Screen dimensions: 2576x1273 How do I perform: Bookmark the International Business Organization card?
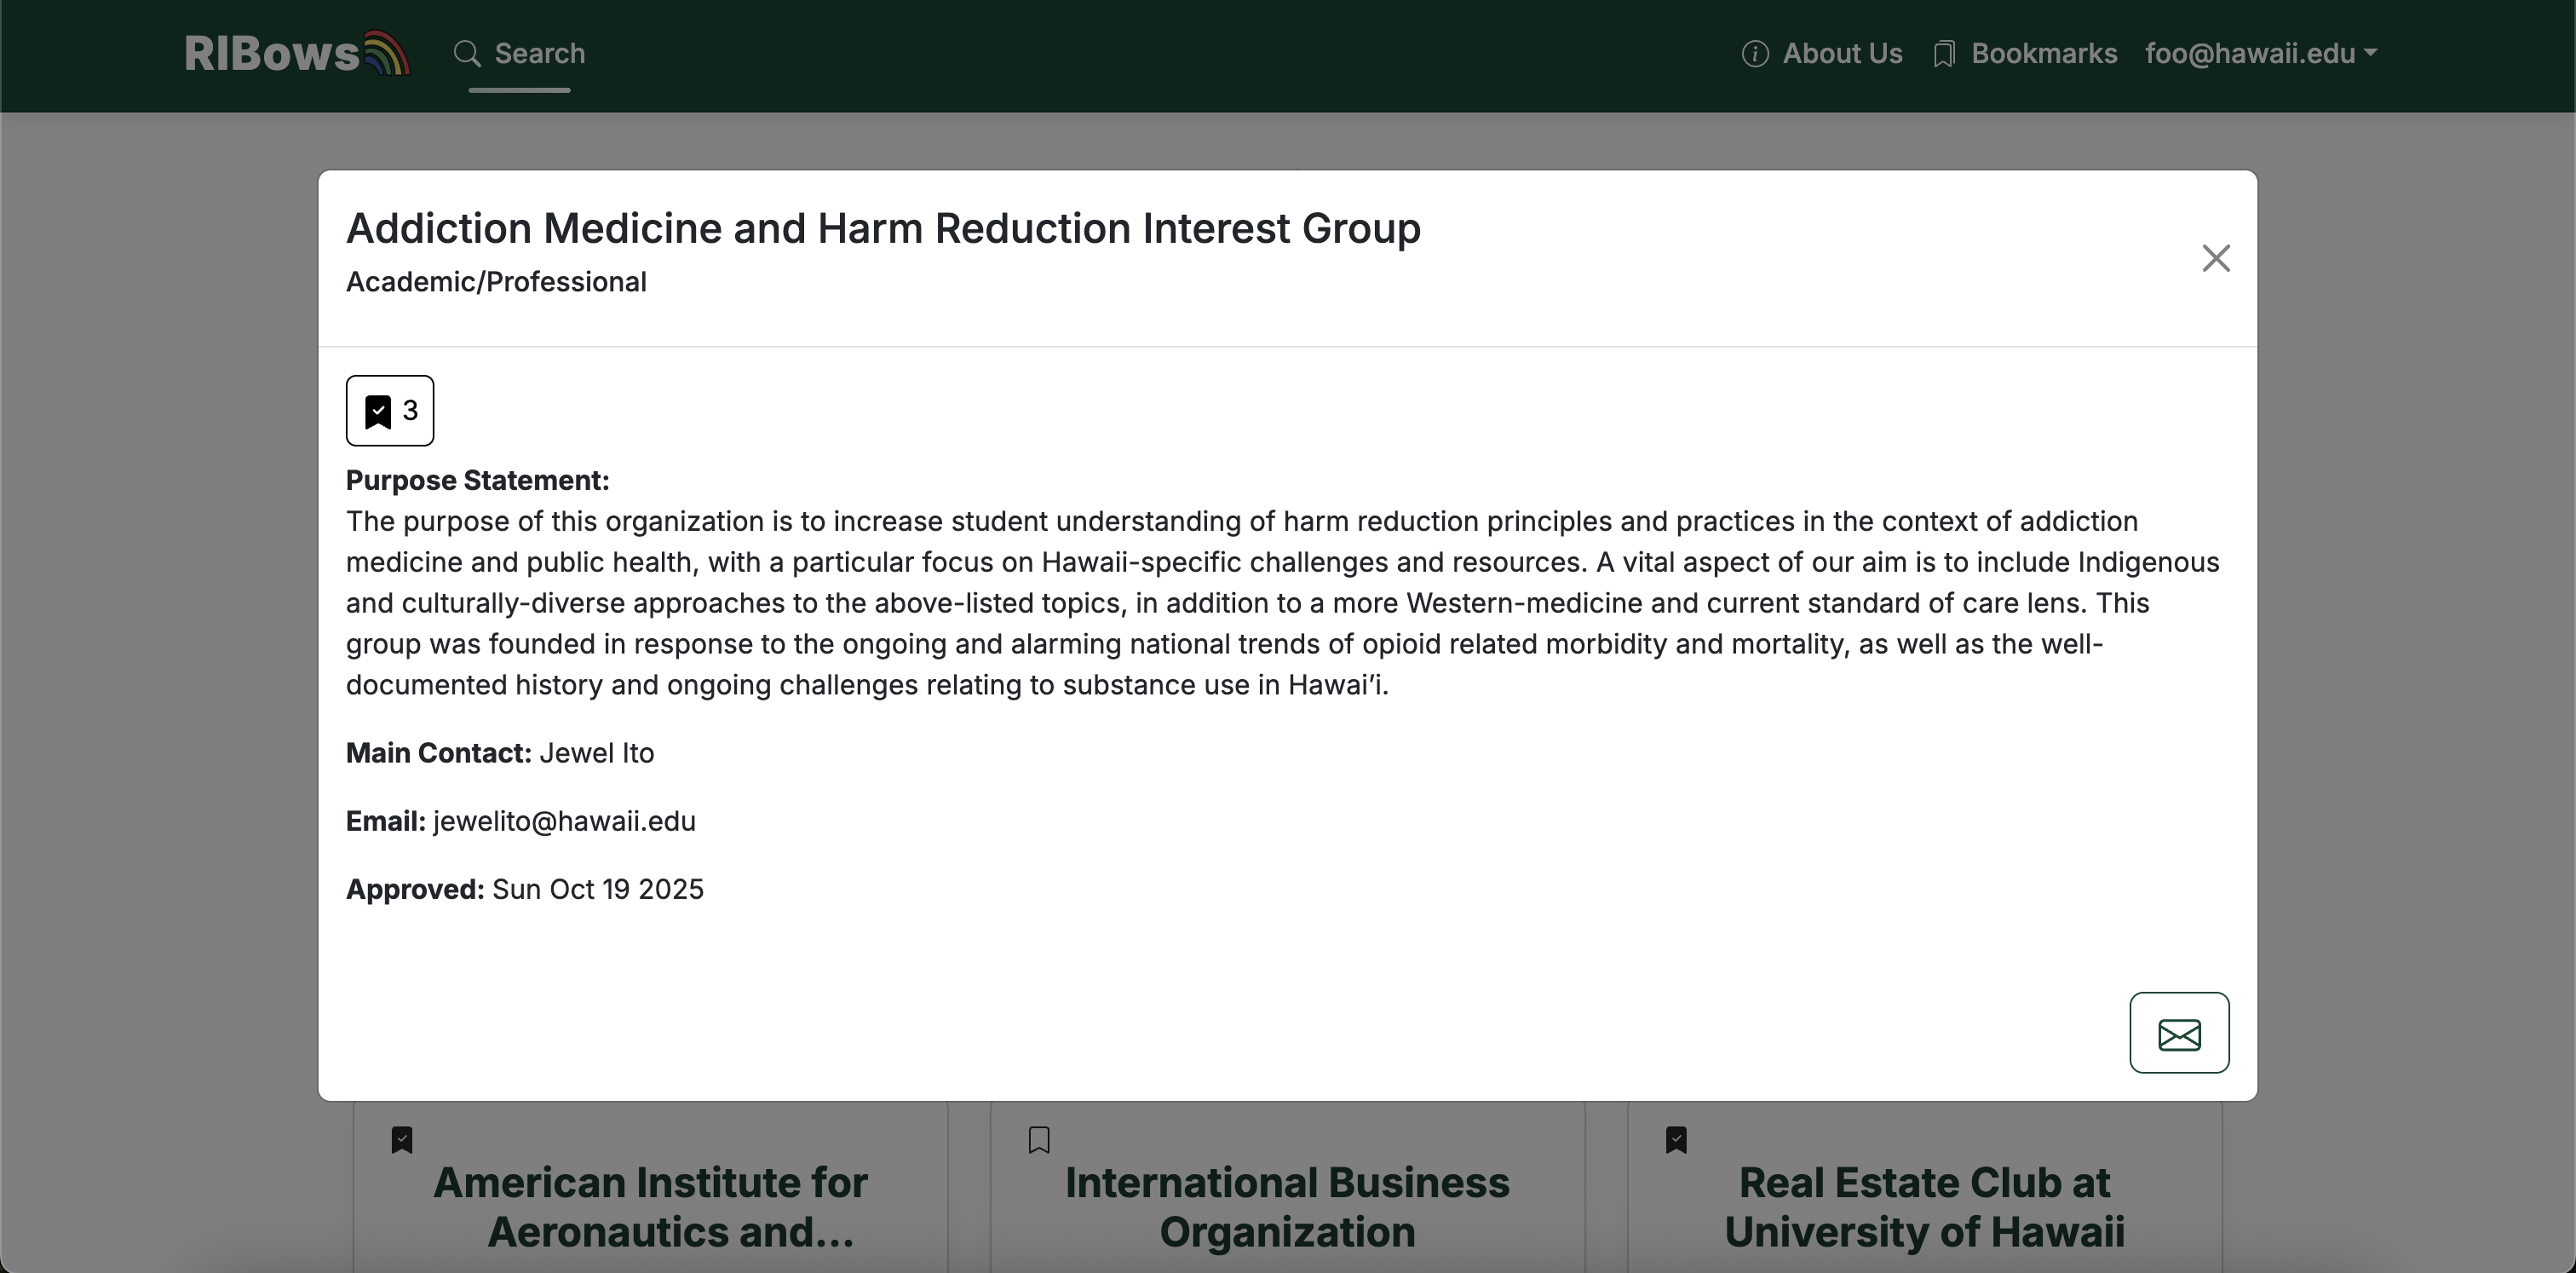pos(1039,1140)
